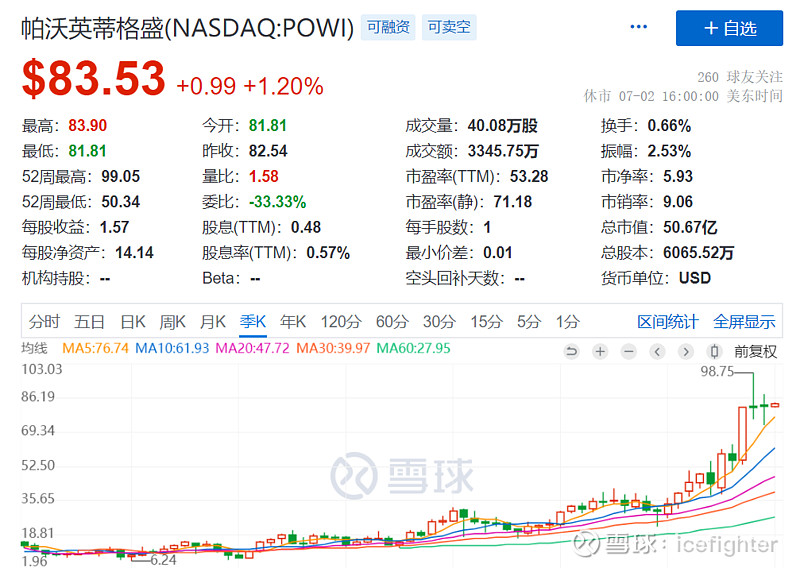
Task: Switch to the 1分 interval tab
Action: [x=568, y=322]
